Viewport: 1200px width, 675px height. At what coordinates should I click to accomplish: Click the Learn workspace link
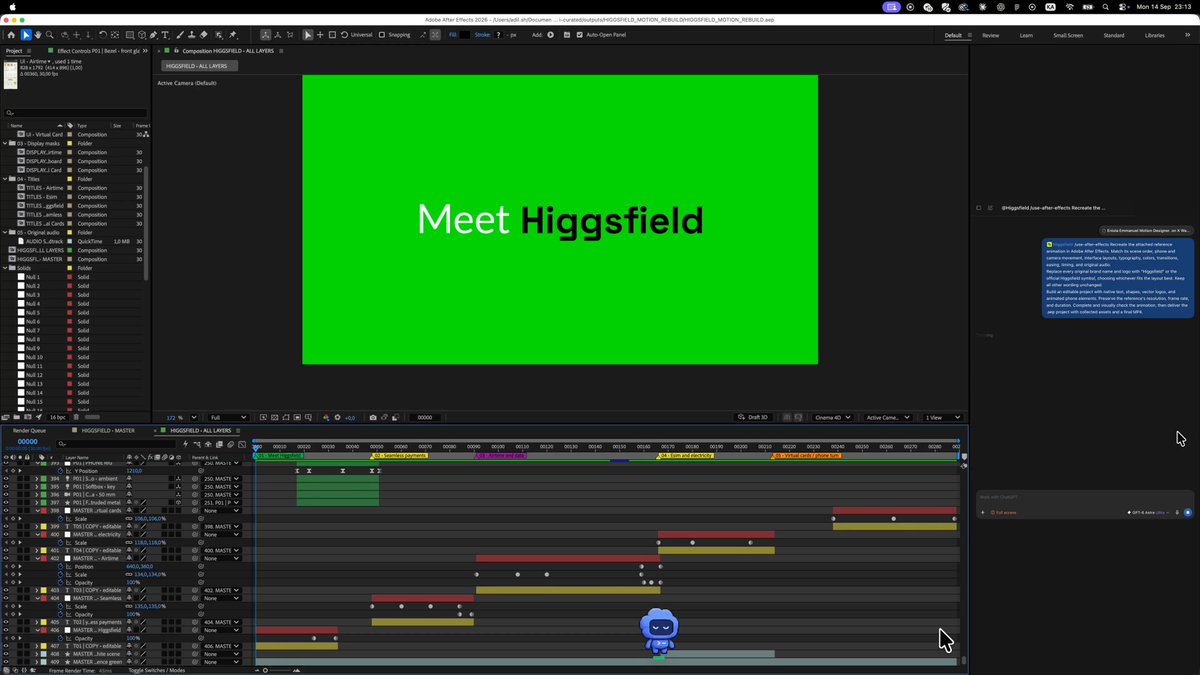(1026, 35)
